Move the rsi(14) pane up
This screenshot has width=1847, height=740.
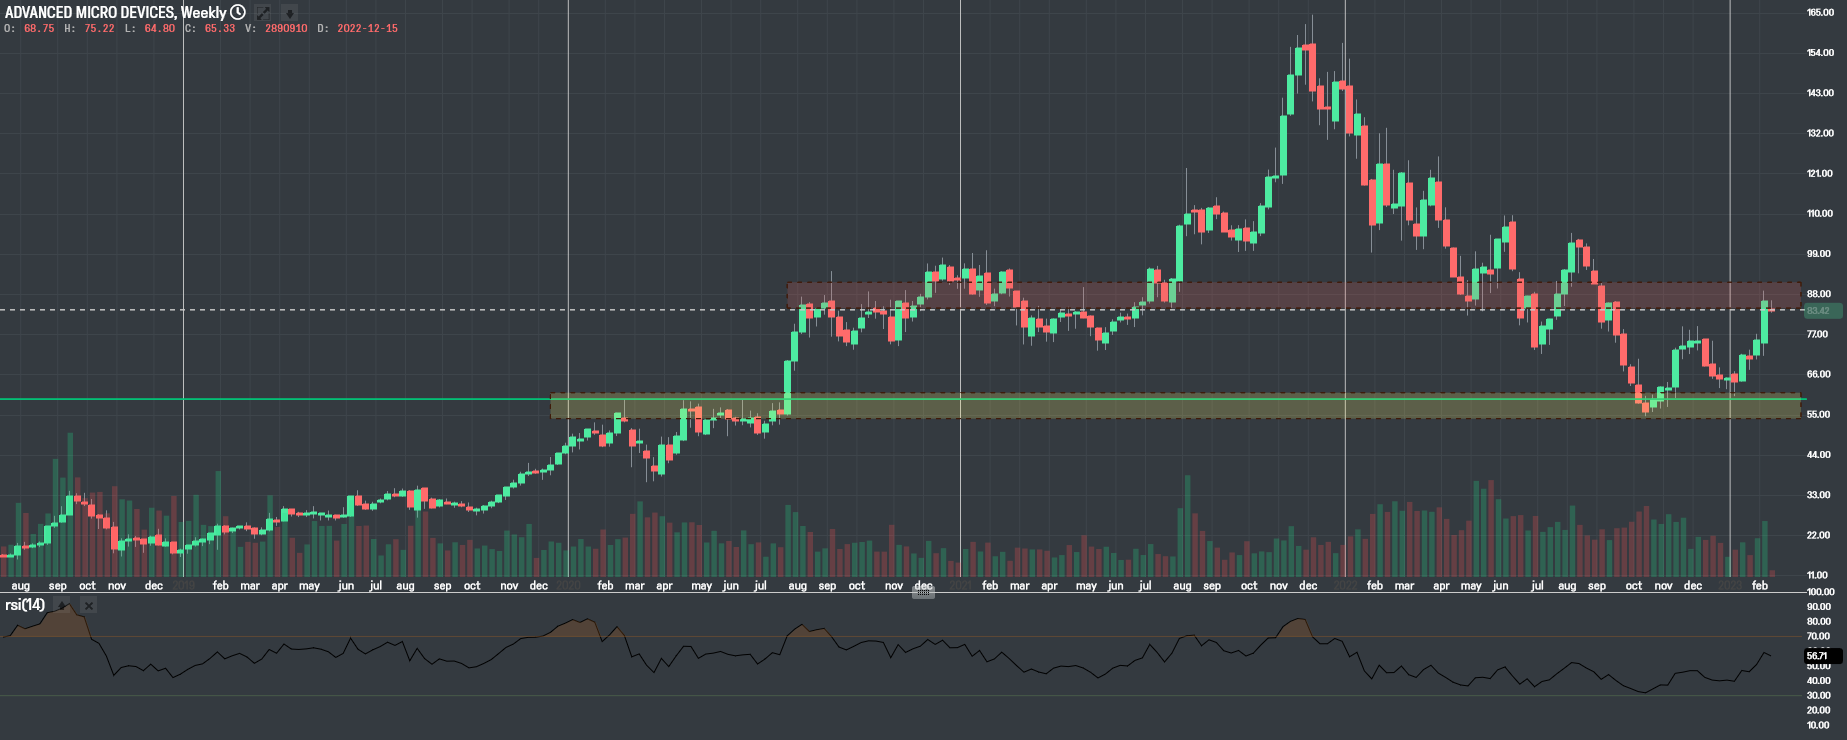[63, 606]
